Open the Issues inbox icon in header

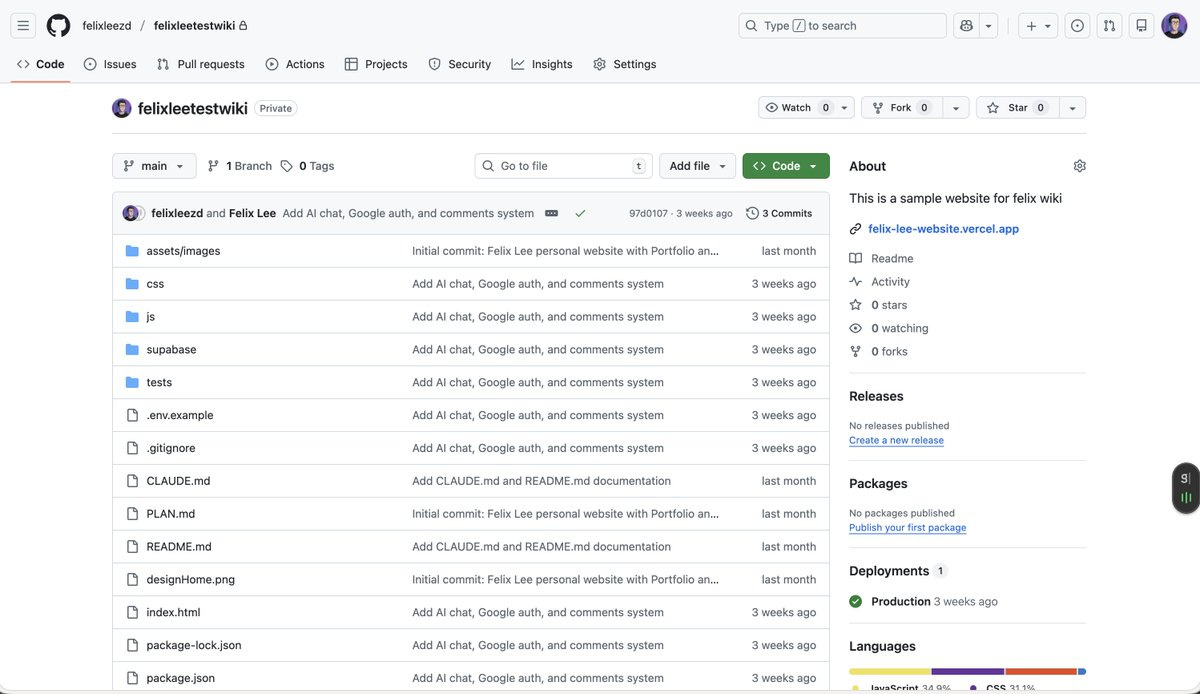pyautogui.click(x=1077, y=26)
